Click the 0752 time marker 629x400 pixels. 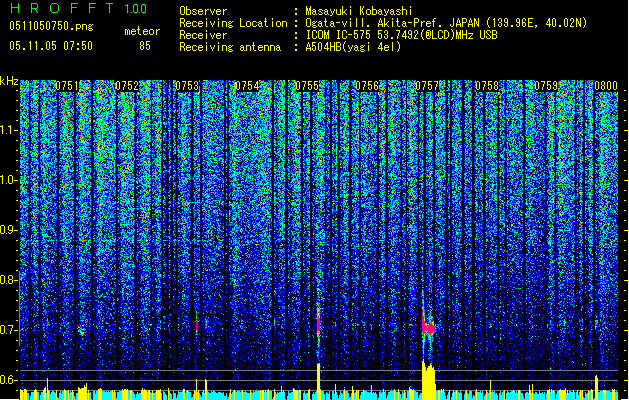click(x=127, y=86)
